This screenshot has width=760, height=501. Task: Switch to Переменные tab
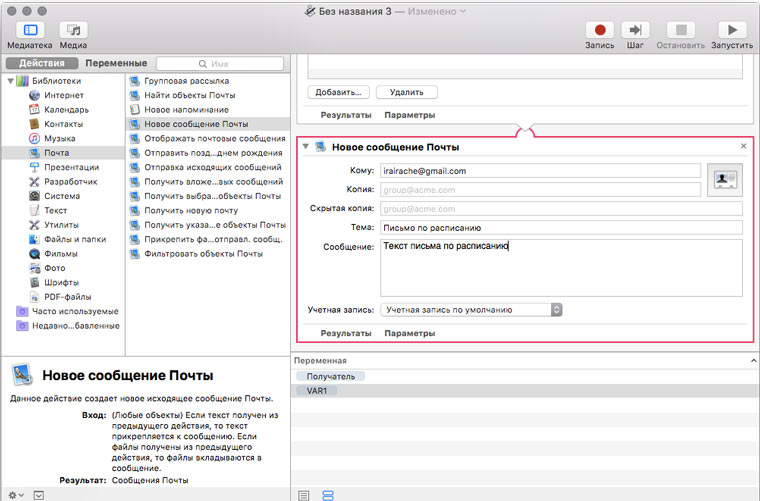tap(115, 63)
